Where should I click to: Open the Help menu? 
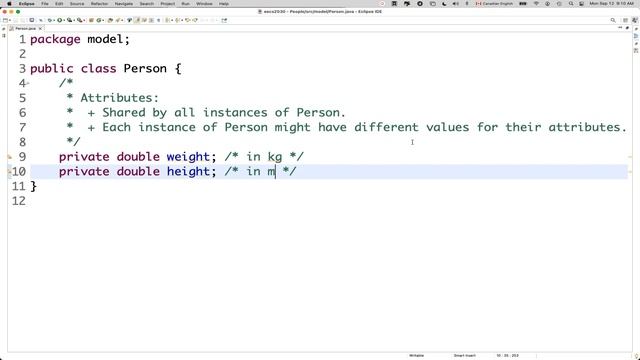[224, 4]
